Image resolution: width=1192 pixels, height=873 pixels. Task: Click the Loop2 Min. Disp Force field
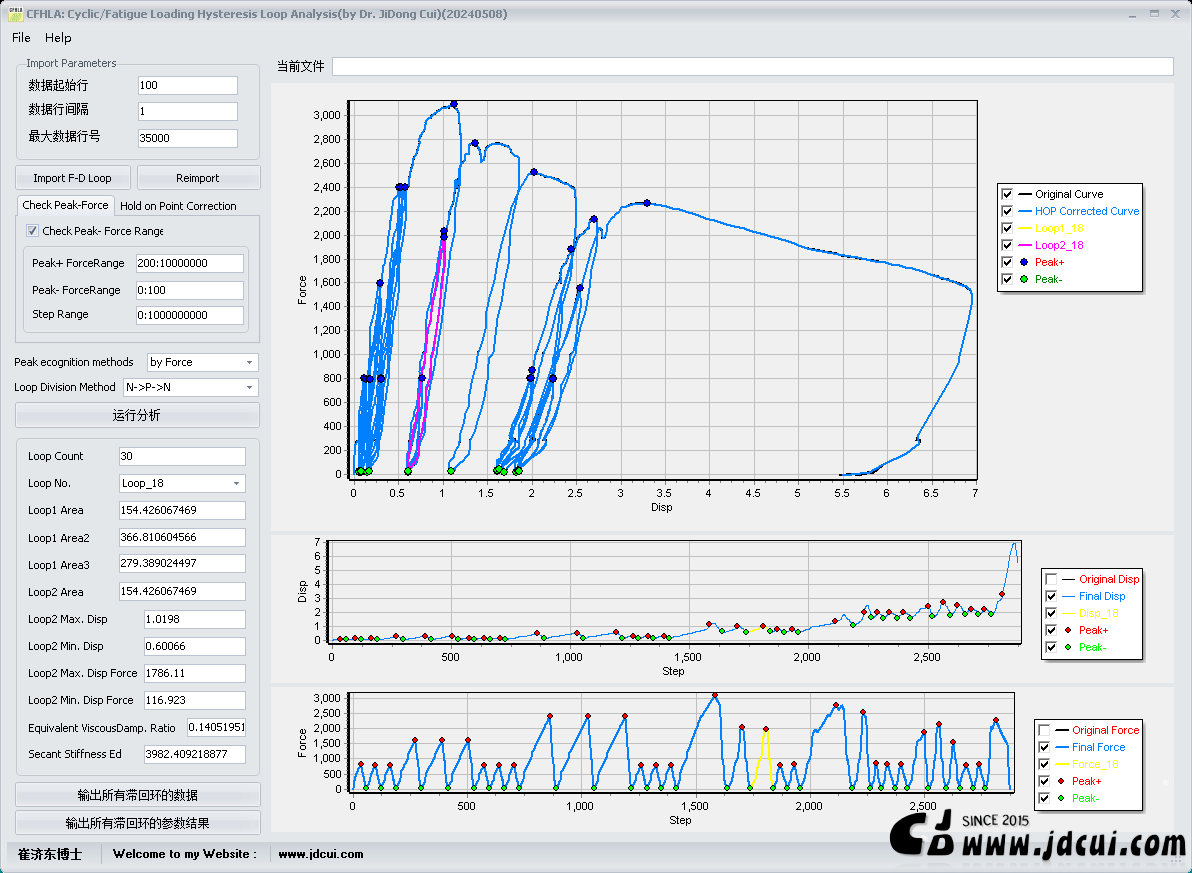click(x=195, y=700)
